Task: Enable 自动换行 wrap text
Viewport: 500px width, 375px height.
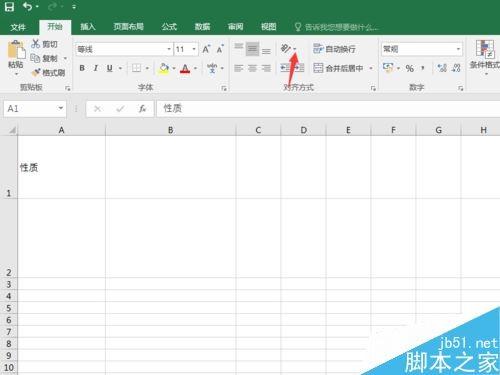Action: [x=334, y=49]
